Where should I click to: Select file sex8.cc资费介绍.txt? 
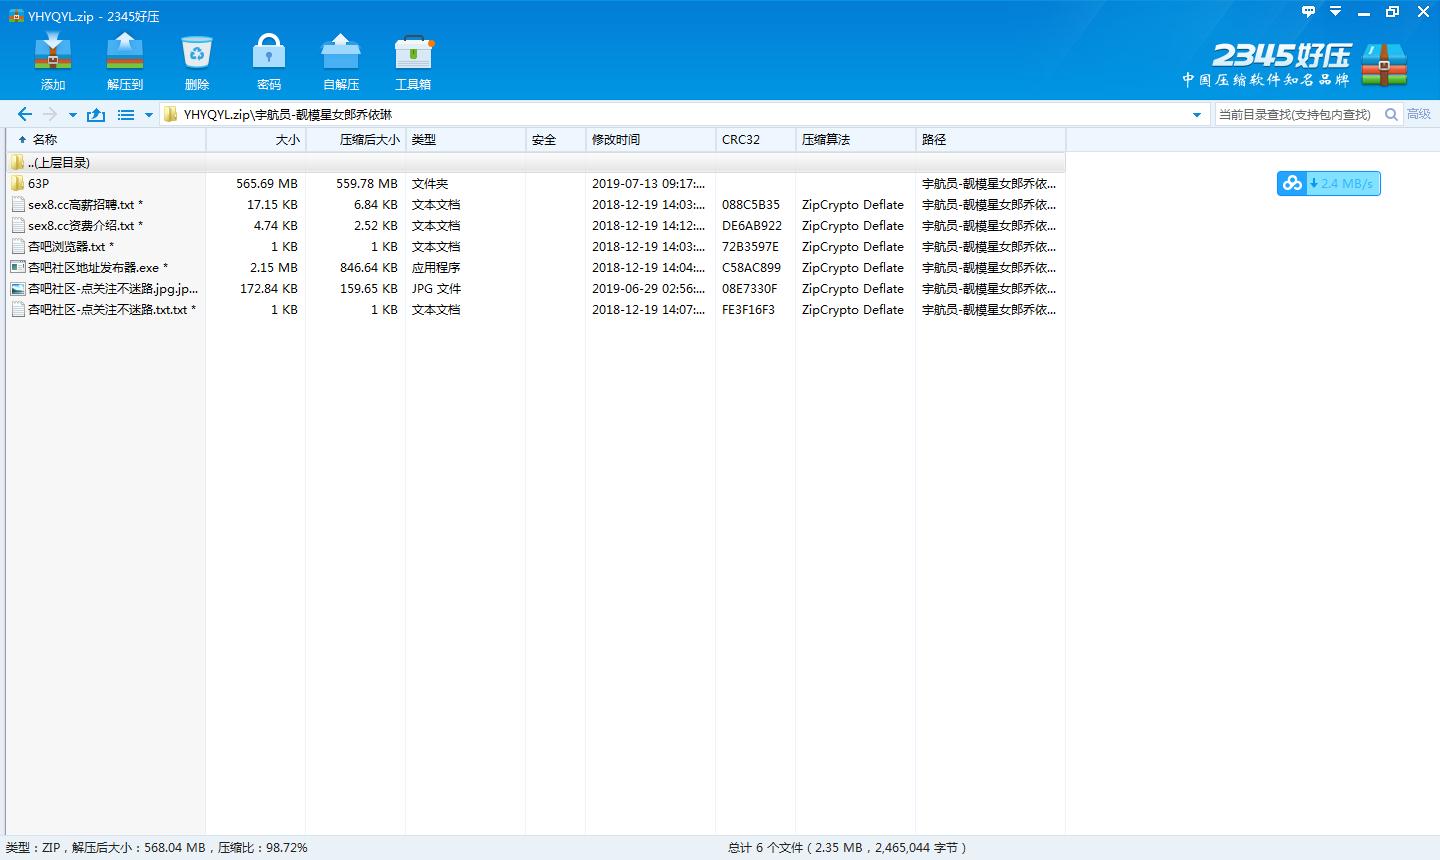tap(536, 225)
